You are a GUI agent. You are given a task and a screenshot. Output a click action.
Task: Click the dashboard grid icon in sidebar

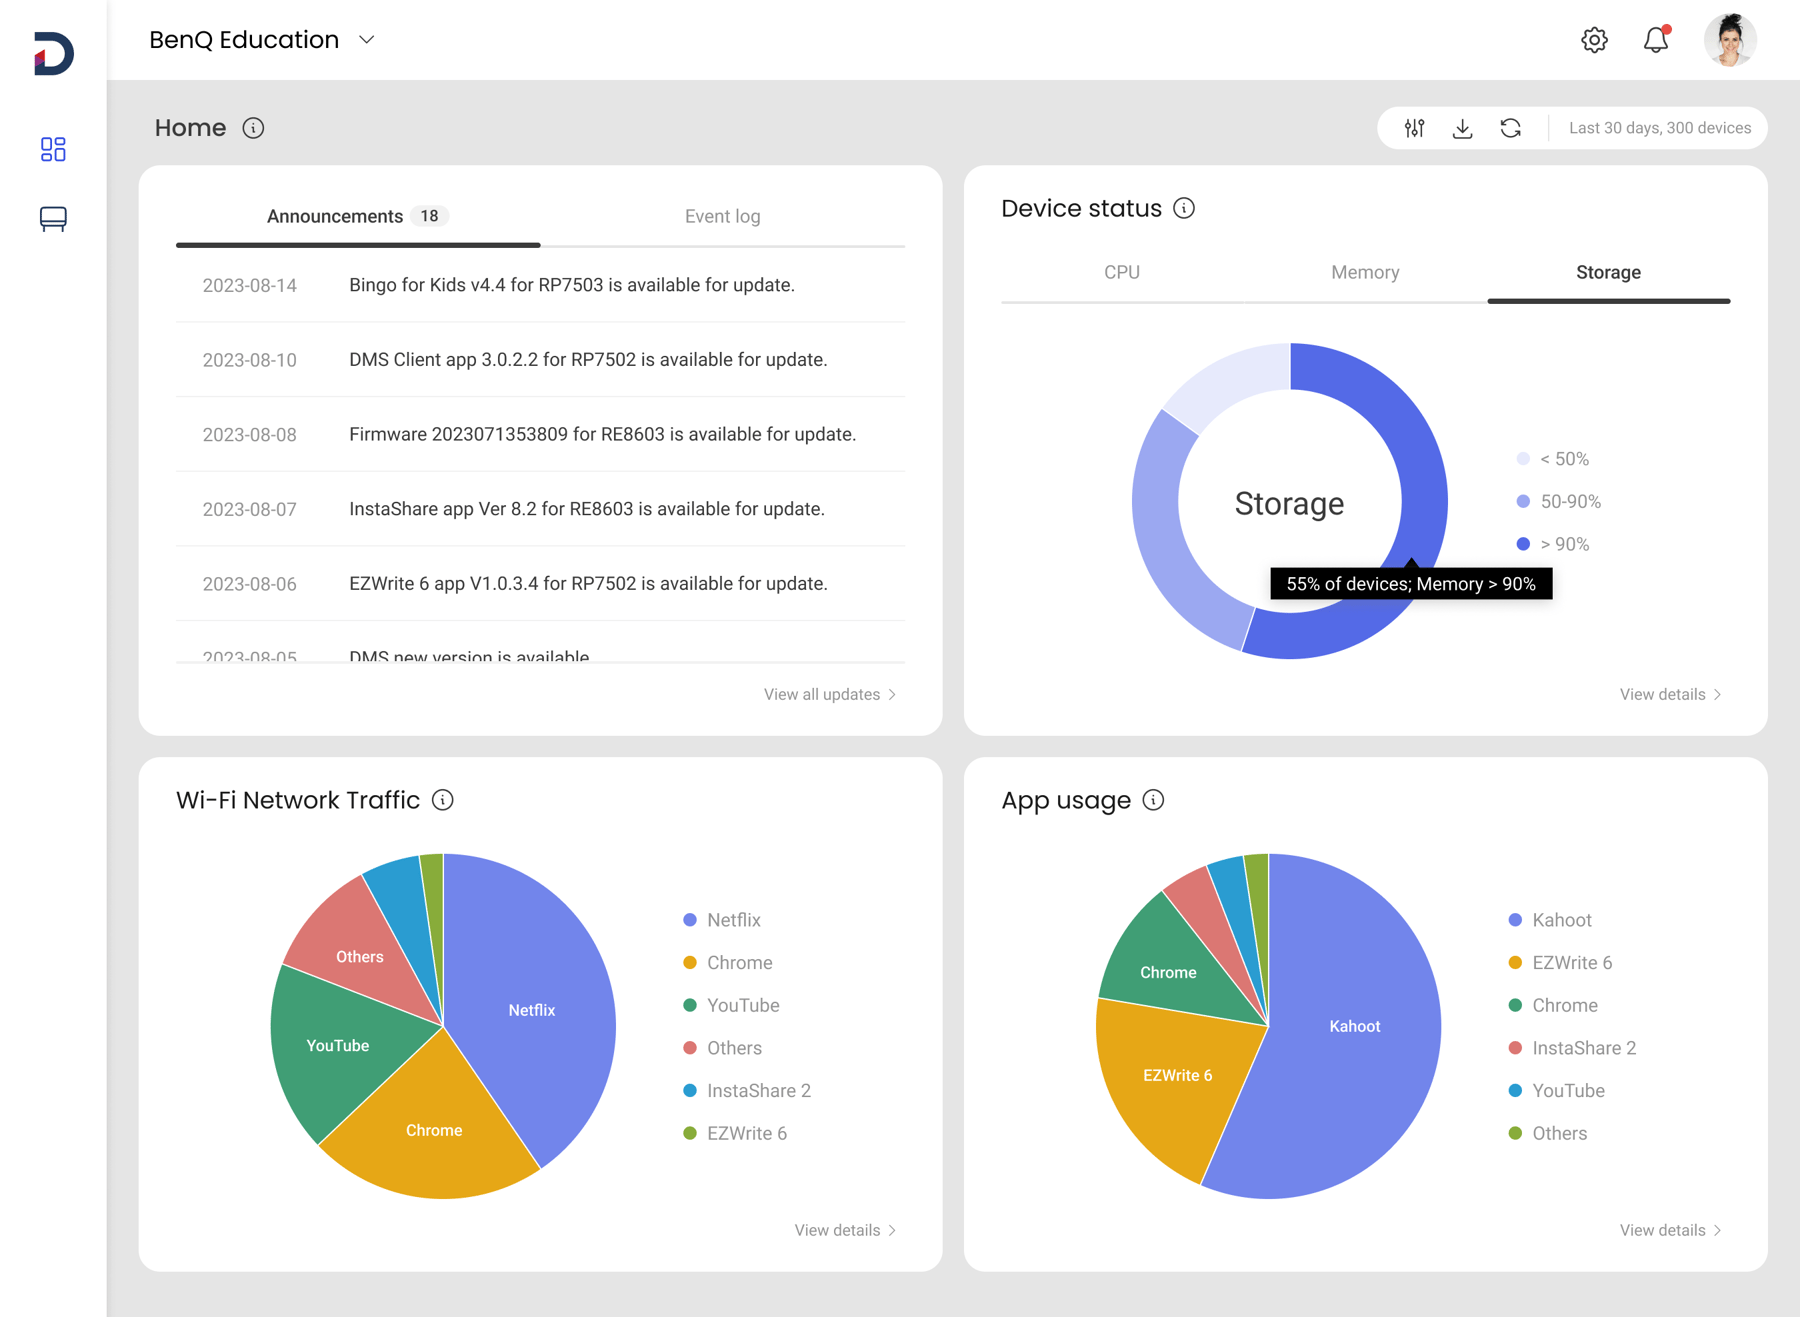point(53,149)
